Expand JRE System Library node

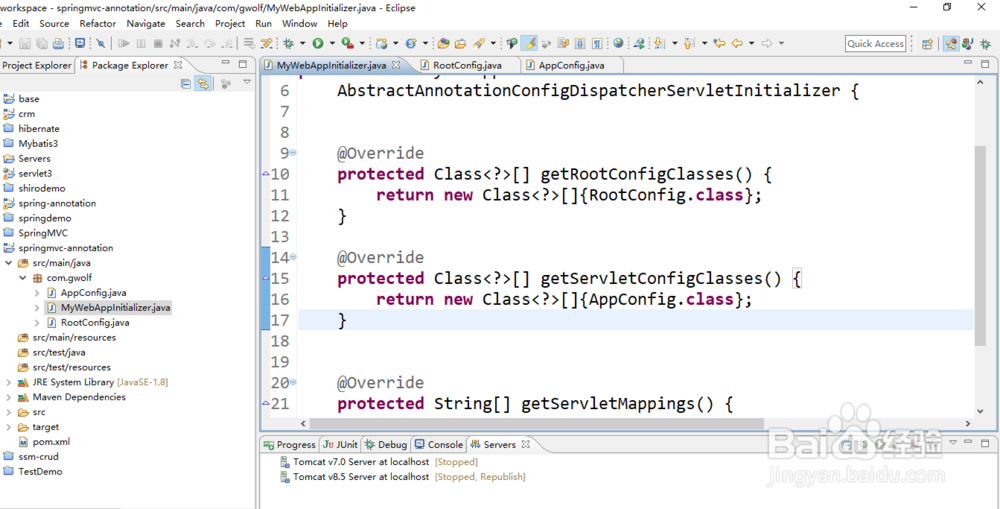(8, 382)
